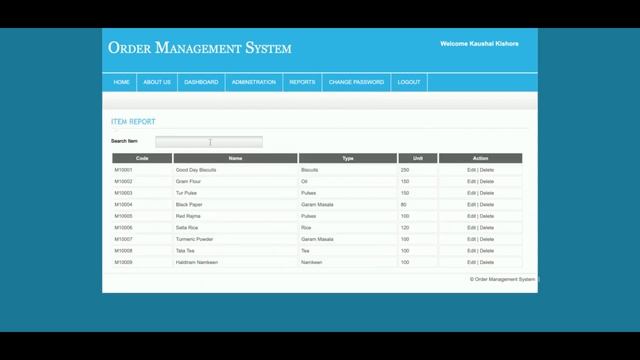Edit the Sella Rice item
Image resolution: width=640 pixels, height=360 pixels.
point(471,227)
